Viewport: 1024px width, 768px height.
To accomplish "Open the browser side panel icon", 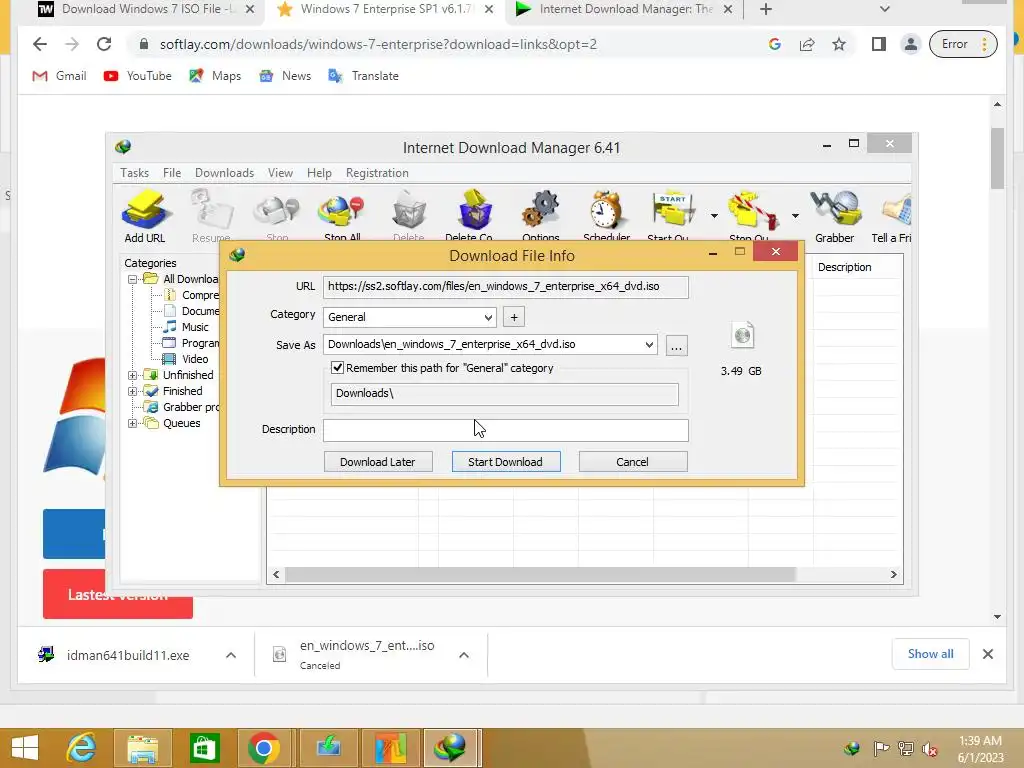I will pyautogui.click(x=878, y=44).
